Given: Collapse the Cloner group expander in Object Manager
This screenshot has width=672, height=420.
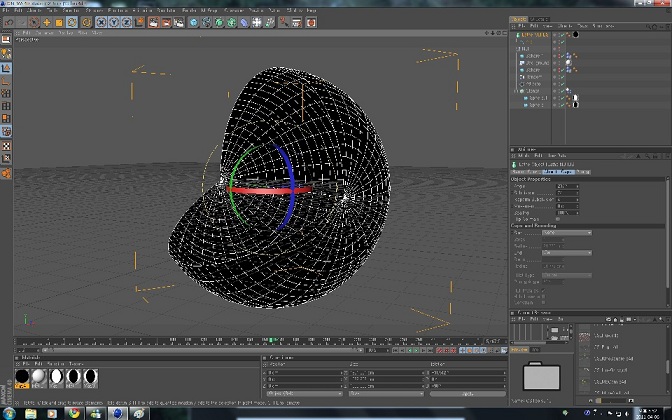Looking at the screenshot, I should click(516, 91).
